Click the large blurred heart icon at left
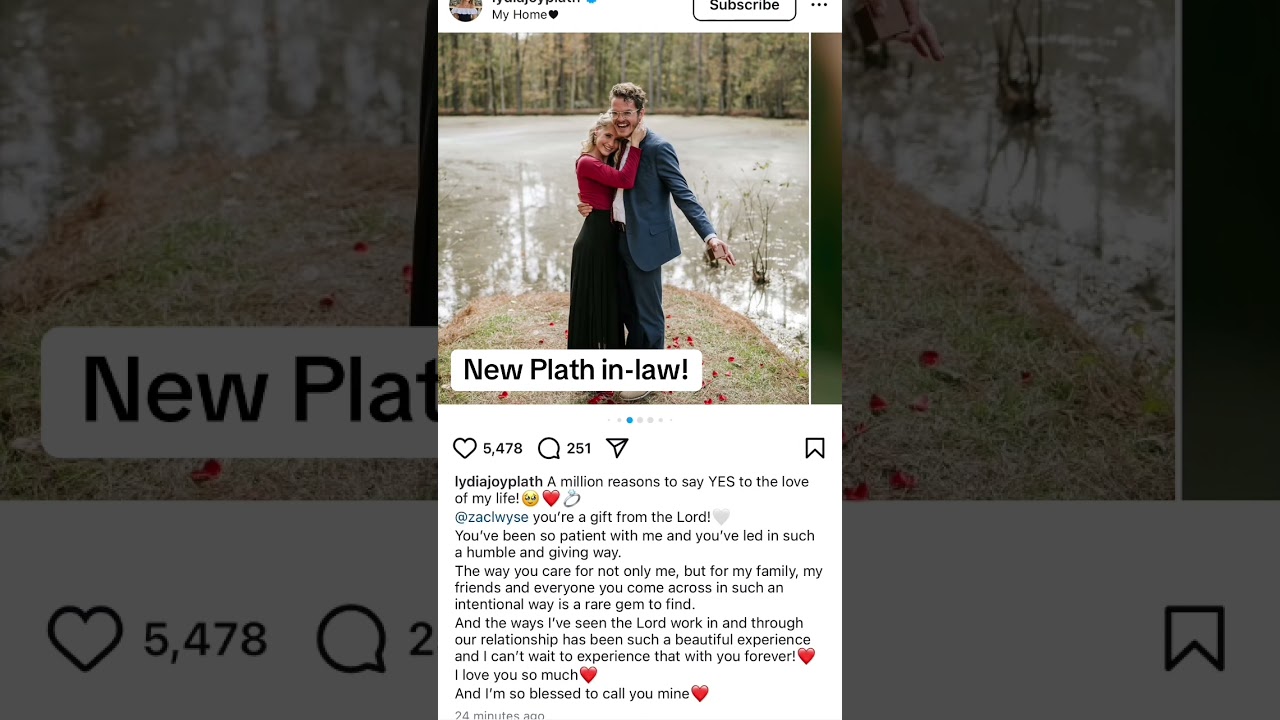The image size is (1280, 720). pyautogui.click(x=85, y=638)
